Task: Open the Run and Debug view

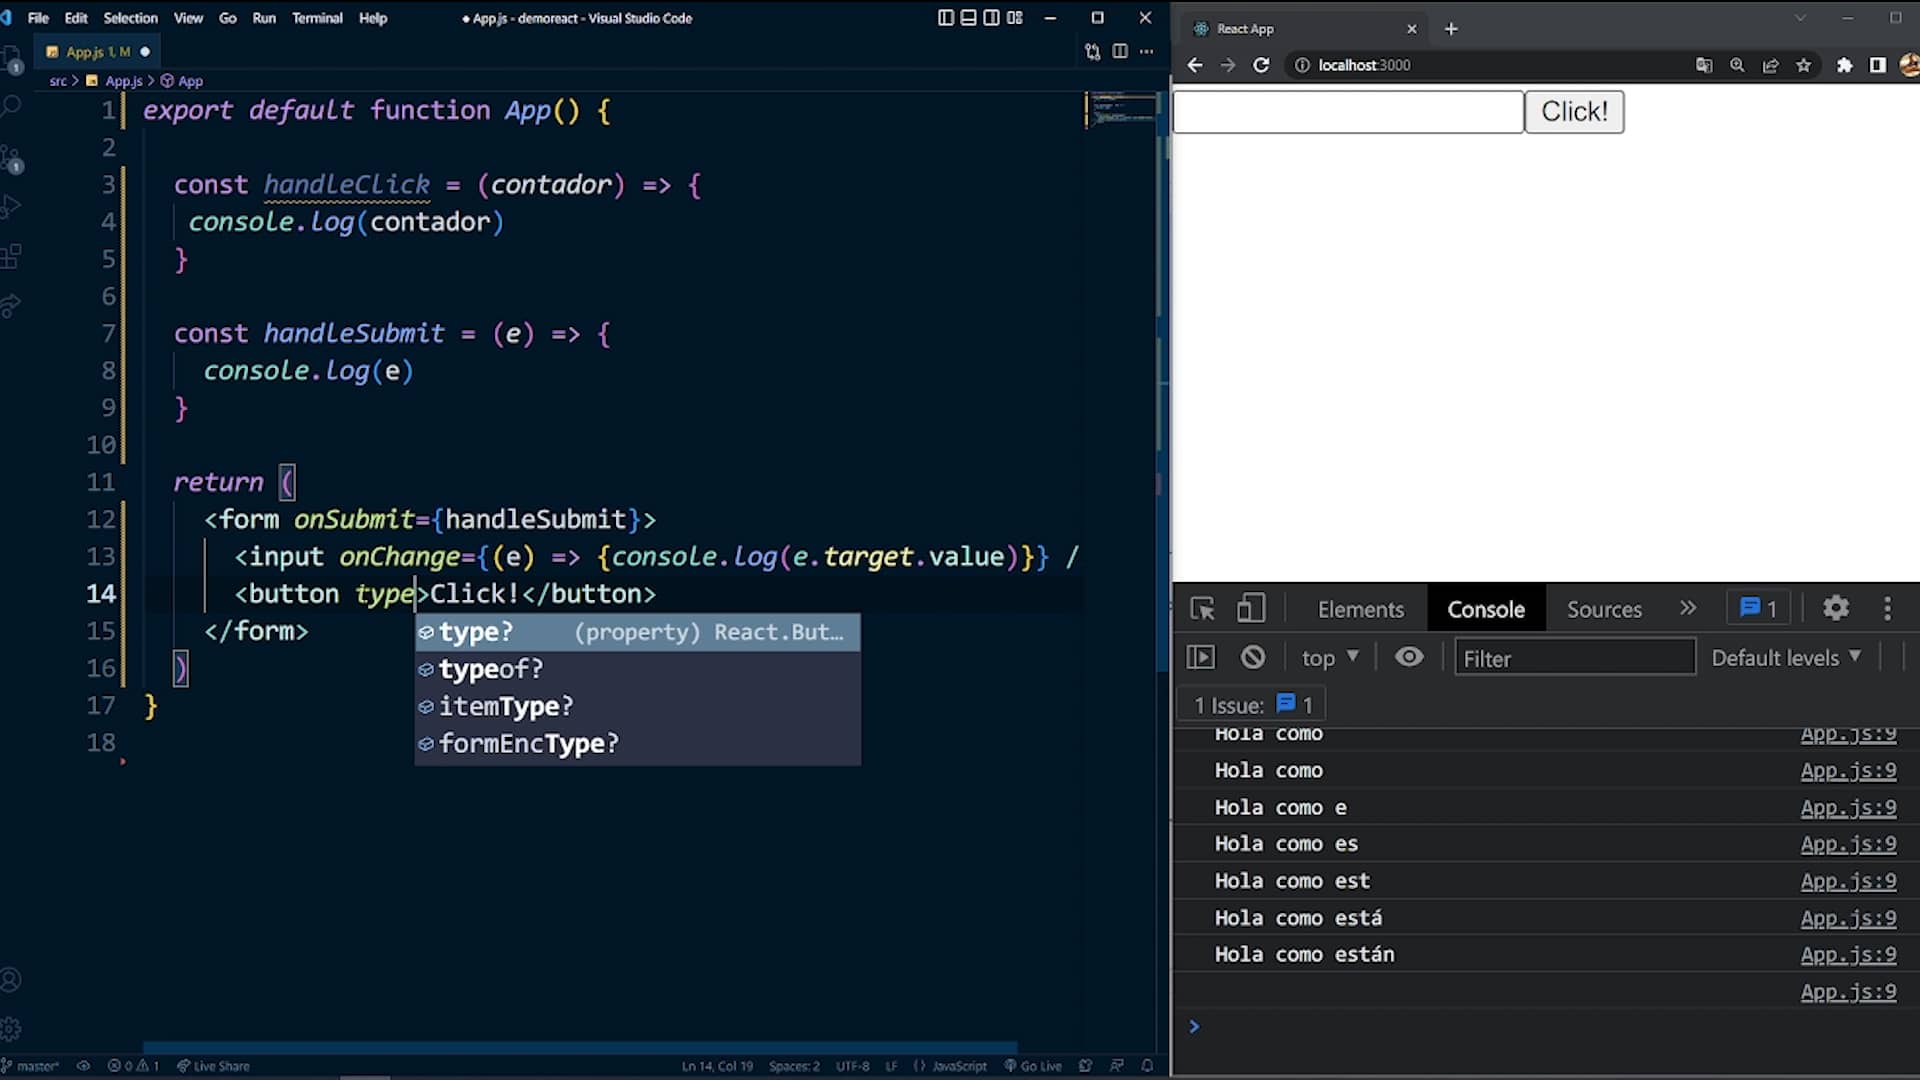Action: click(13, 207)
